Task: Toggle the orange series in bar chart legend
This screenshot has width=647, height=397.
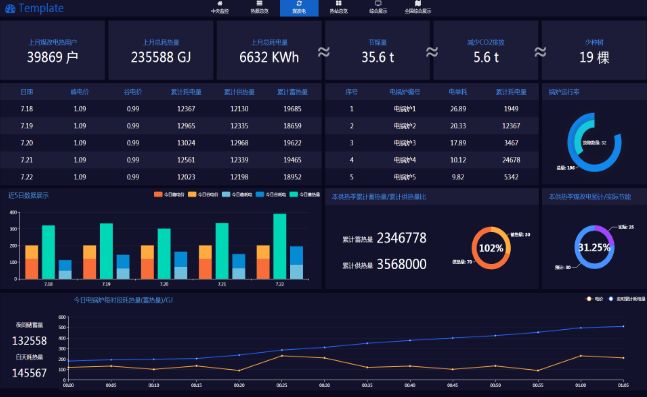Action: (x=169, y=194)
